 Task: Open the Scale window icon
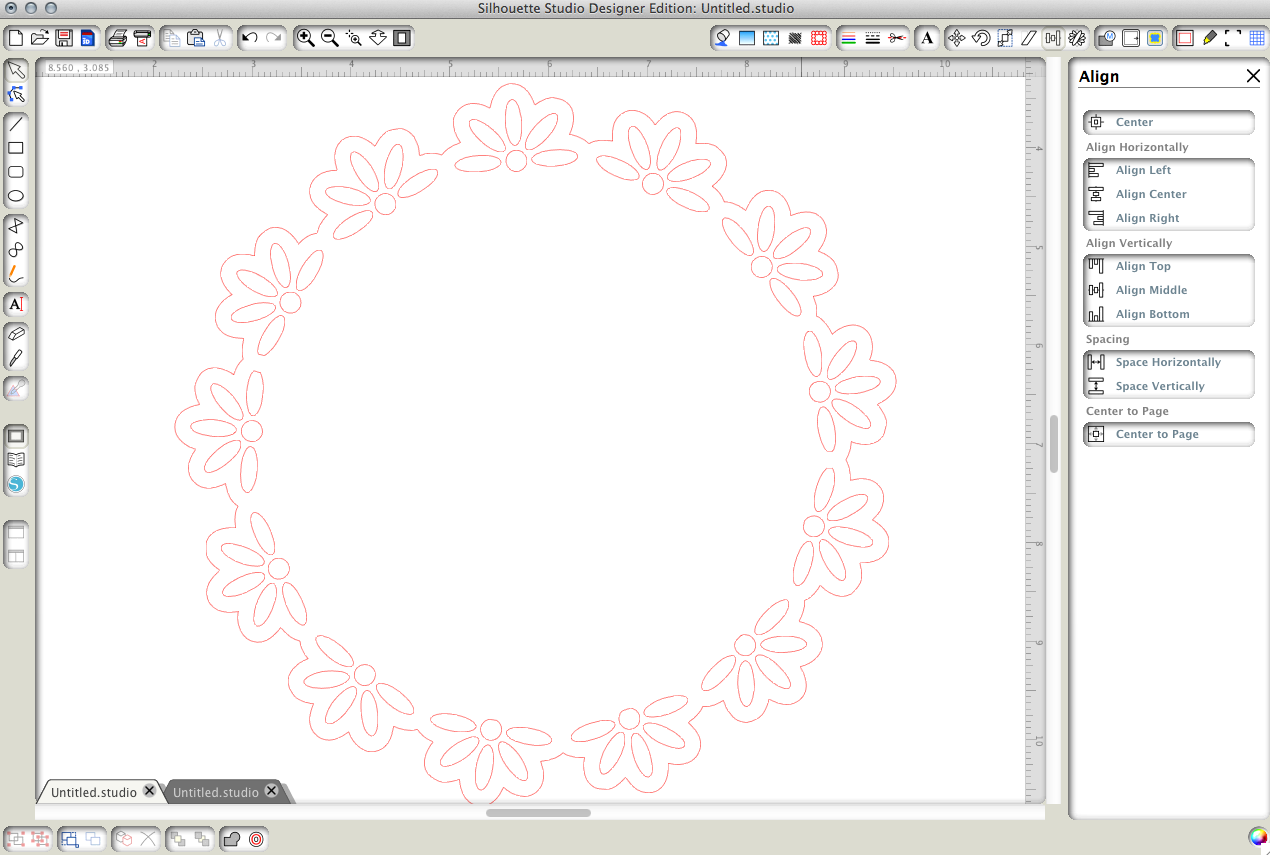[x=1005, y=38]
